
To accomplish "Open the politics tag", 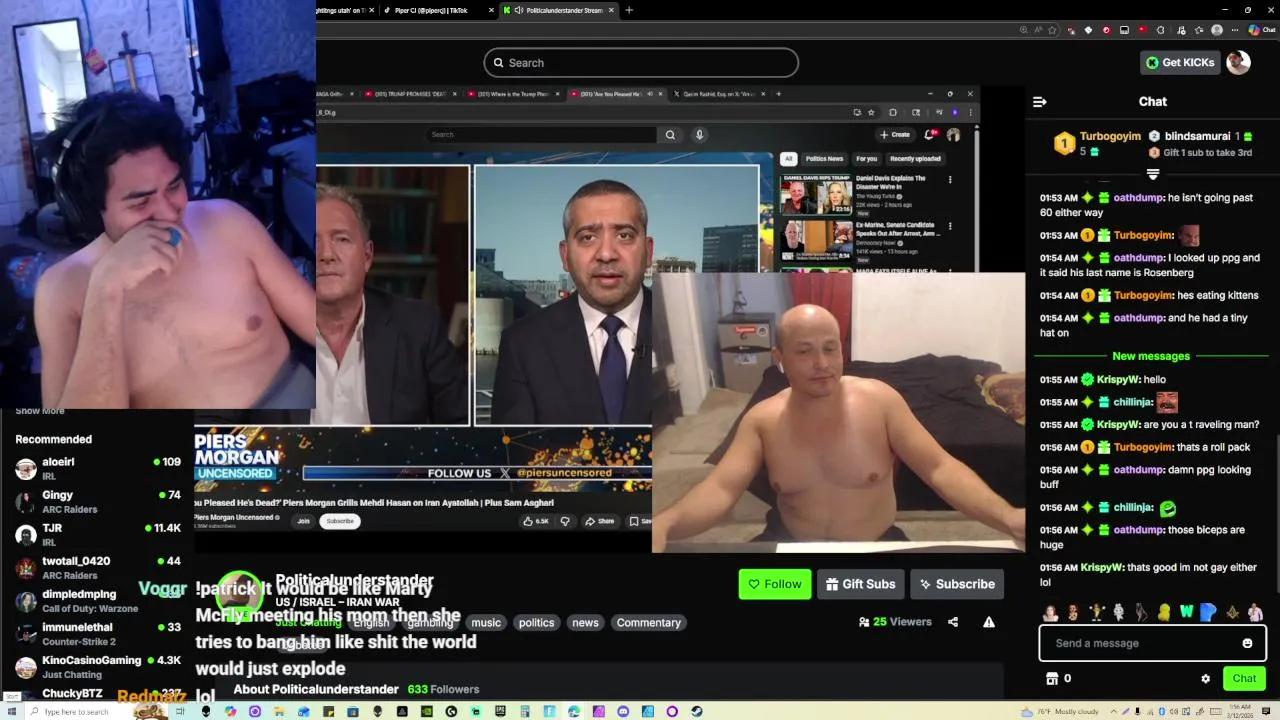I will click(536, 622).
